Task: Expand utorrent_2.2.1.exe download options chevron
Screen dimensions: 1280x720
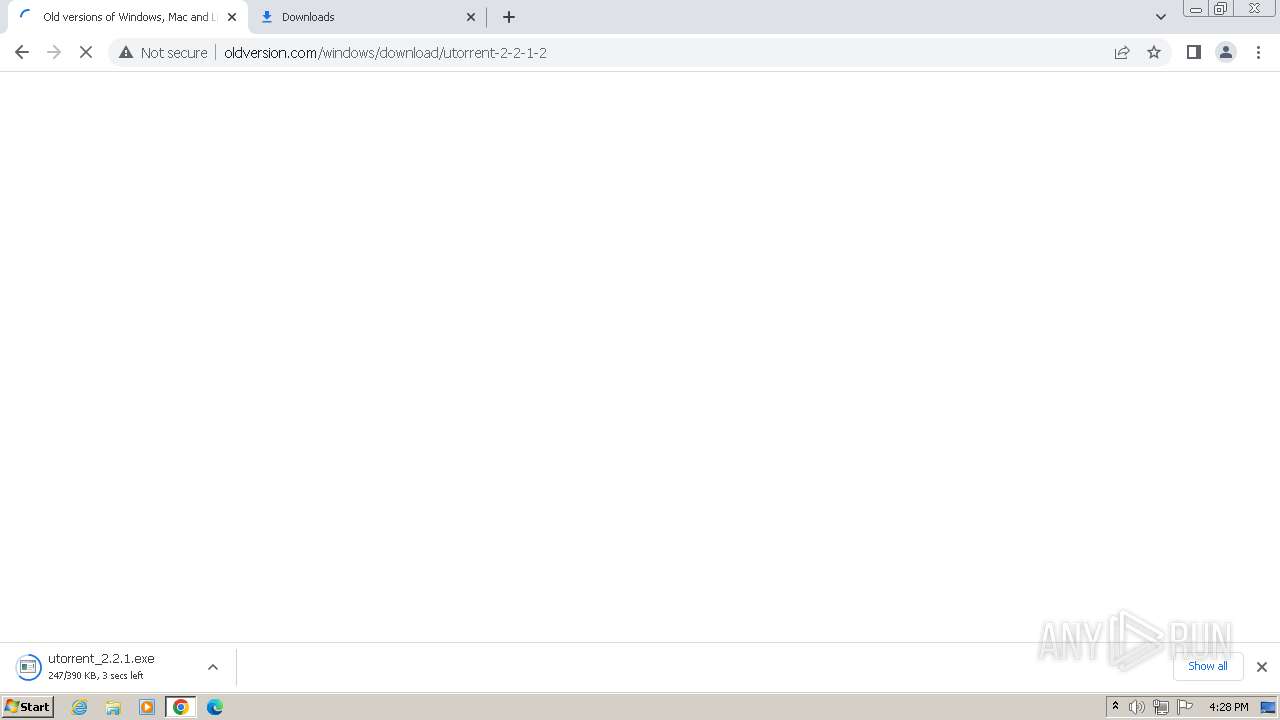Action: tap(212, 667)
